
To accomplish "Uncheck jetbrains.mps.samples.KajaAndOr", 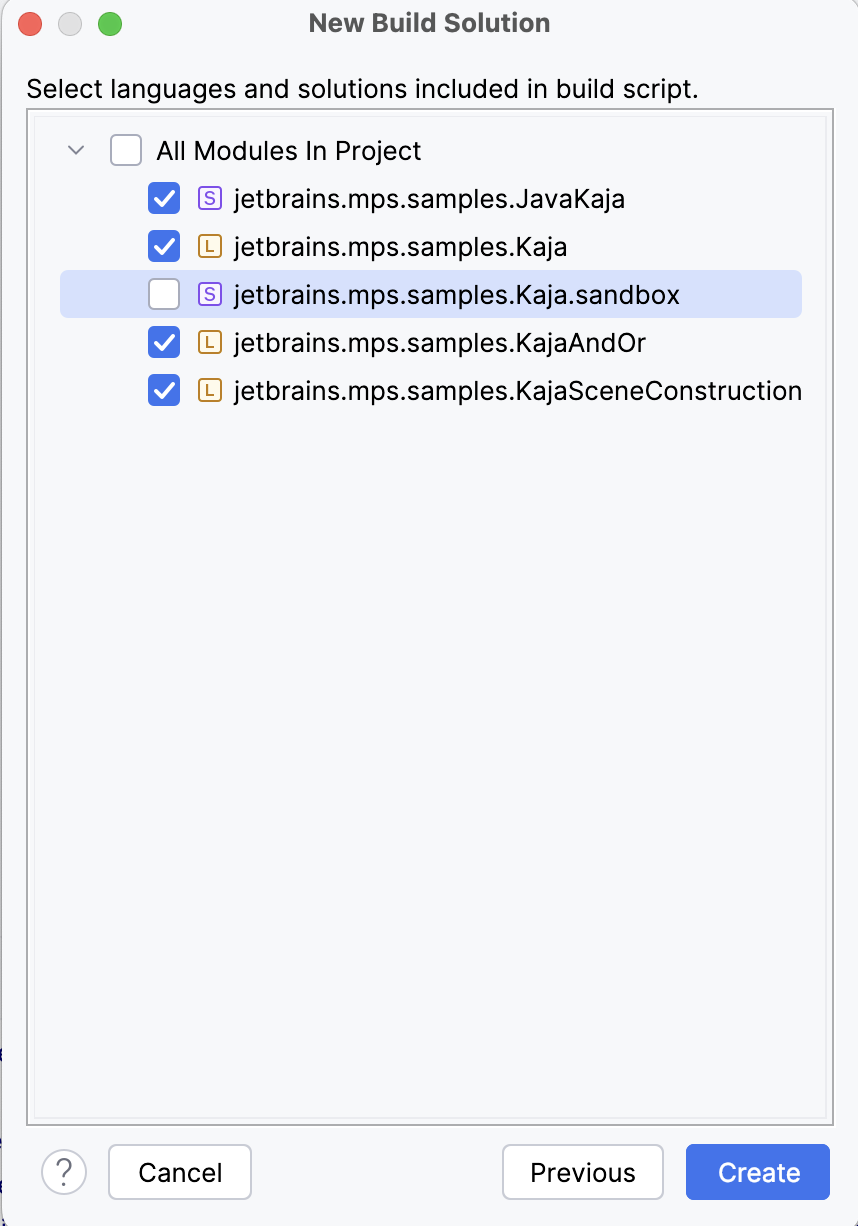I will 163,342.
